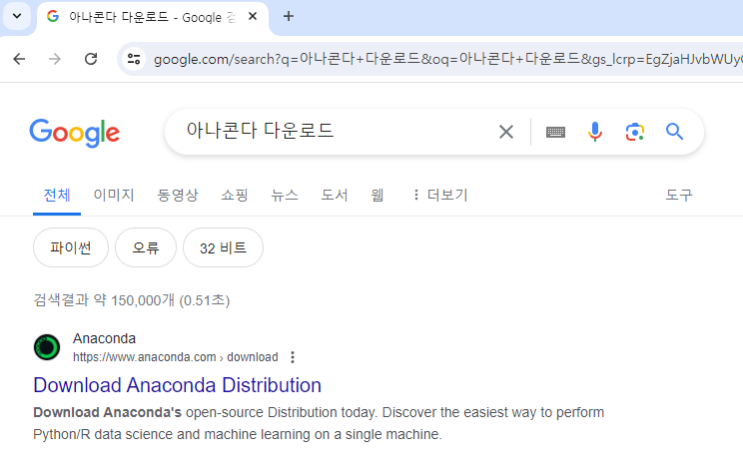Apply the 파이썬 filter chip
743x471 pixels.
(x=71, y=248)
